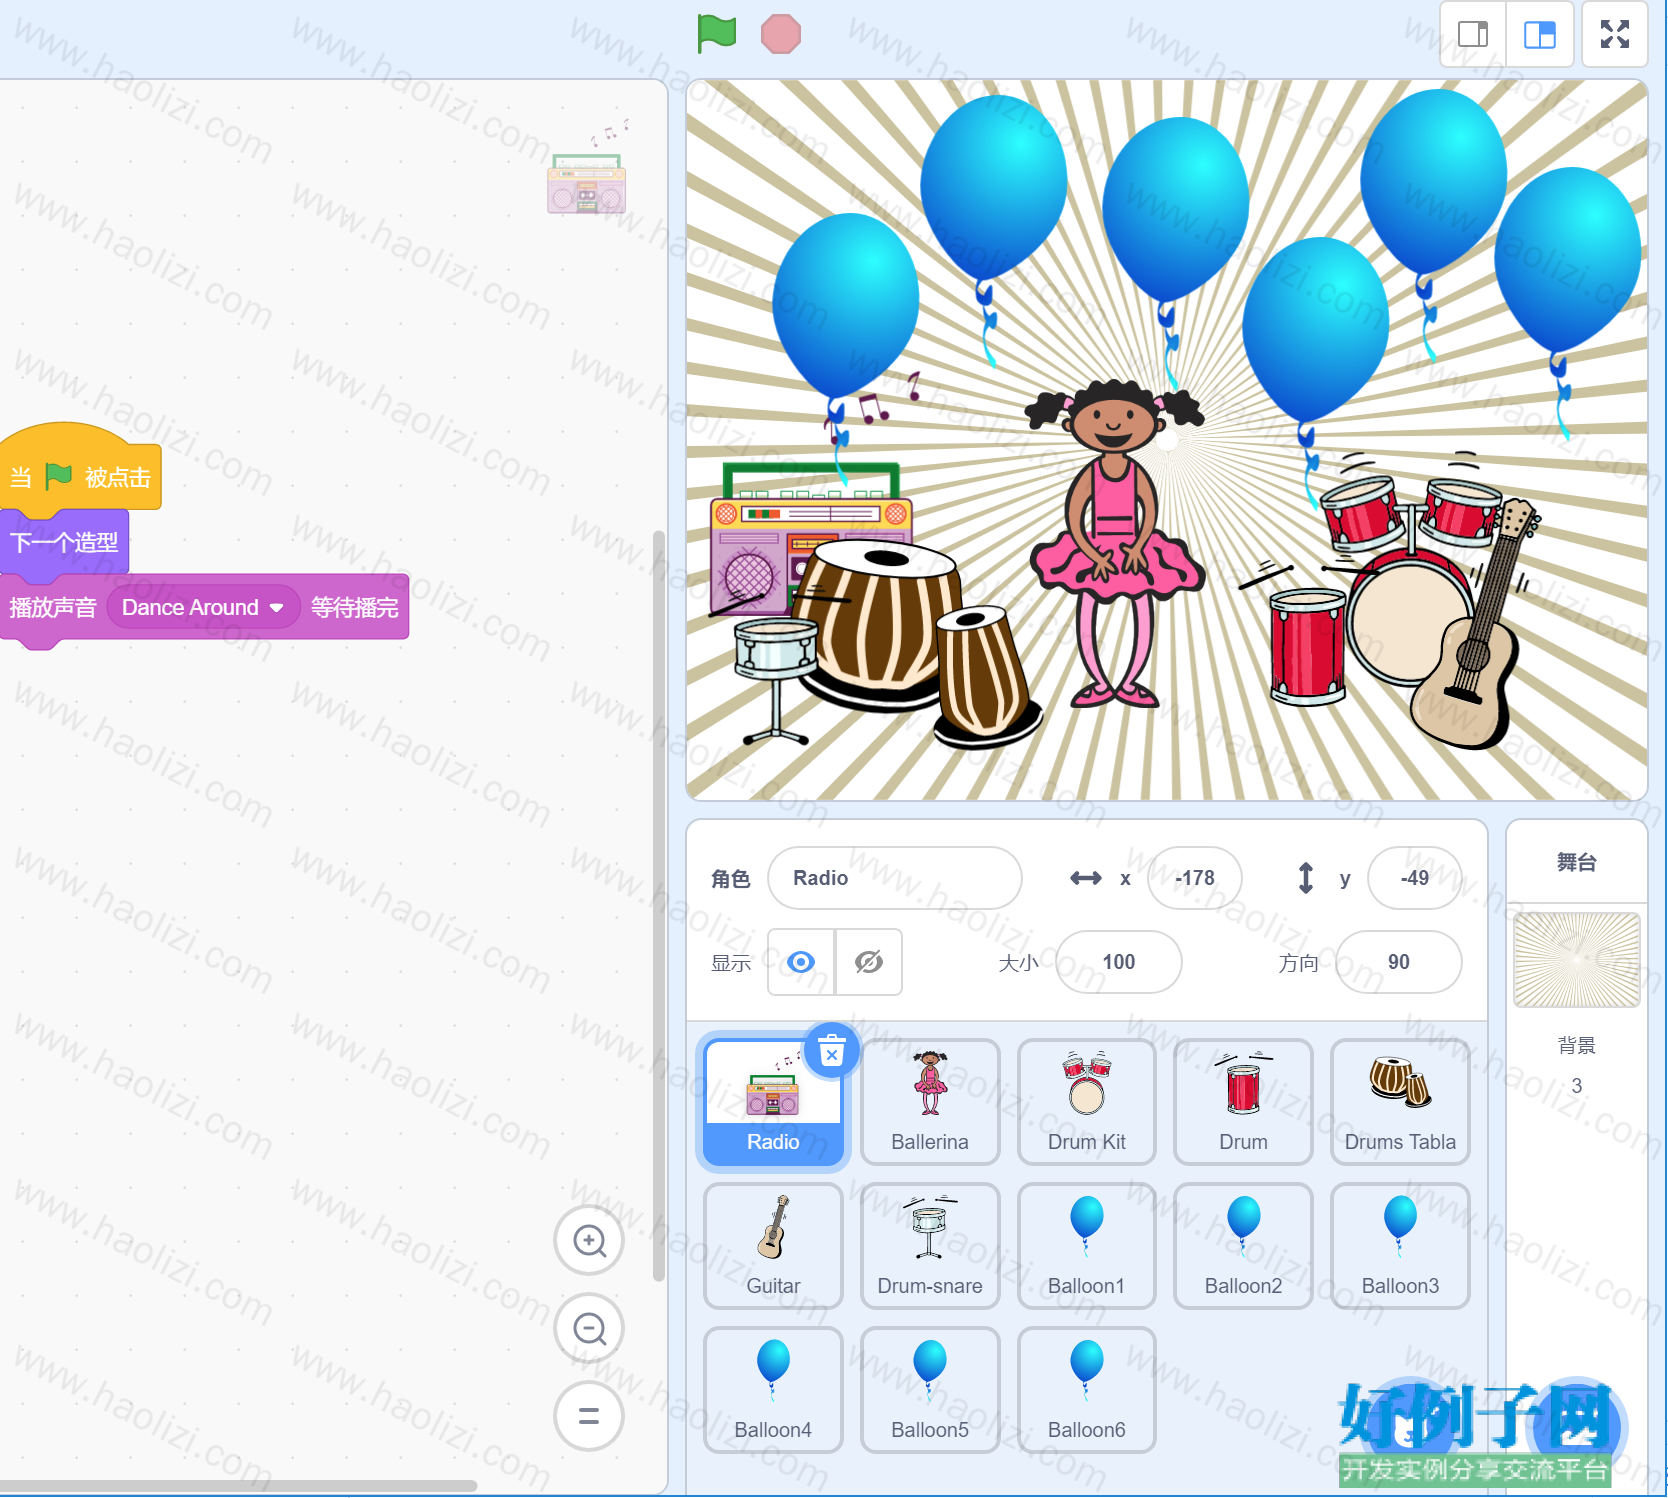Viewport: 1668px width, 1498px height.
Task: Select the Drum-snare sprite
Action: 930,1246
